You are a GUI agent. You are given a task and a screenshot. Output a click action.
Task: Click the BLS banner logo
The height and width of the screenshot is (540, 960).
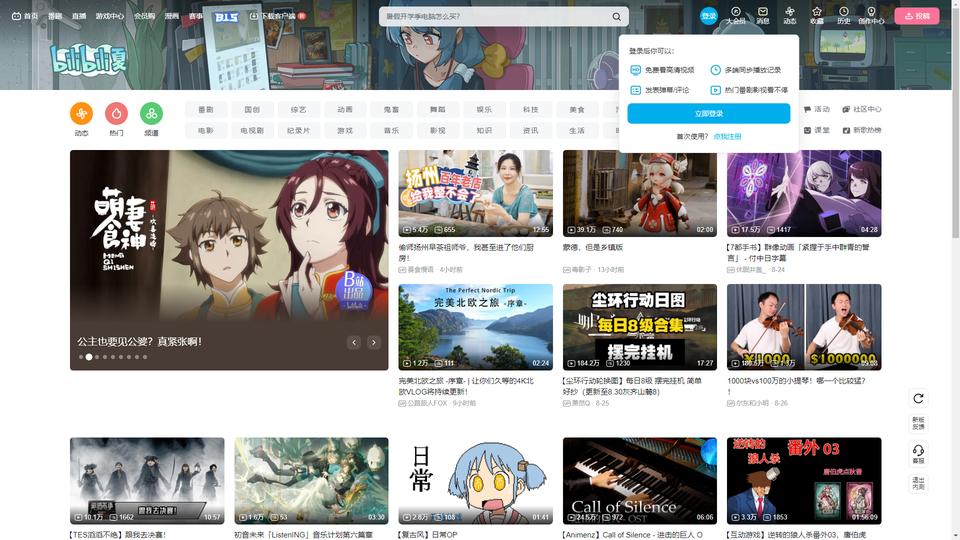pos(227,17)
